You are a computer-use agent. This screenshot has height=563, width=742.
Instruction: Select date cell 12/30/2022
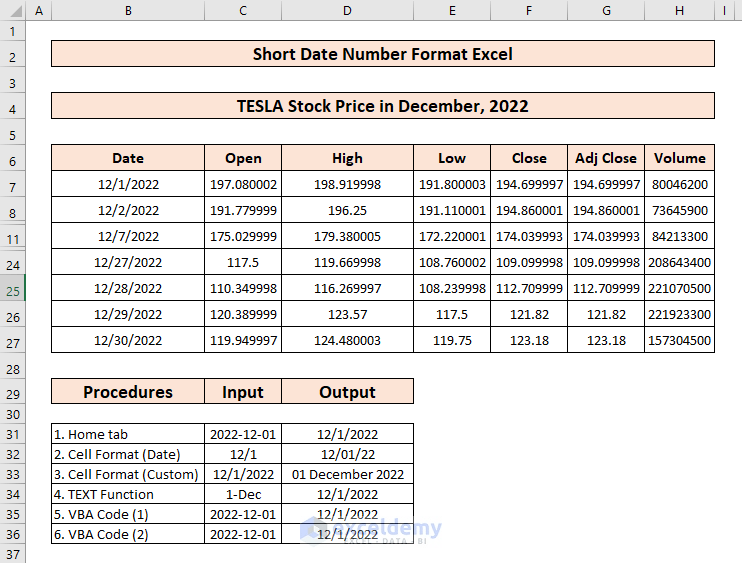point(128,340)
